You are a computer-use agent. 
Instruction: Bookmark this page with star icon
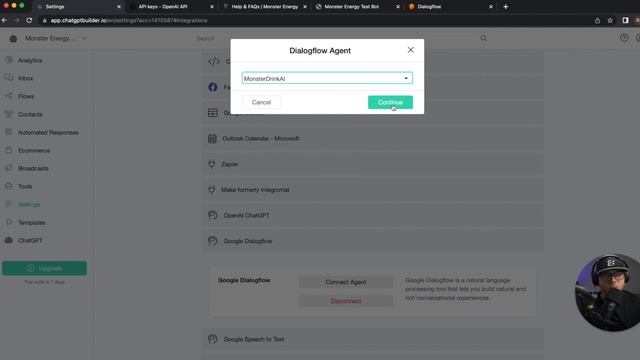[x=610, y=20]
